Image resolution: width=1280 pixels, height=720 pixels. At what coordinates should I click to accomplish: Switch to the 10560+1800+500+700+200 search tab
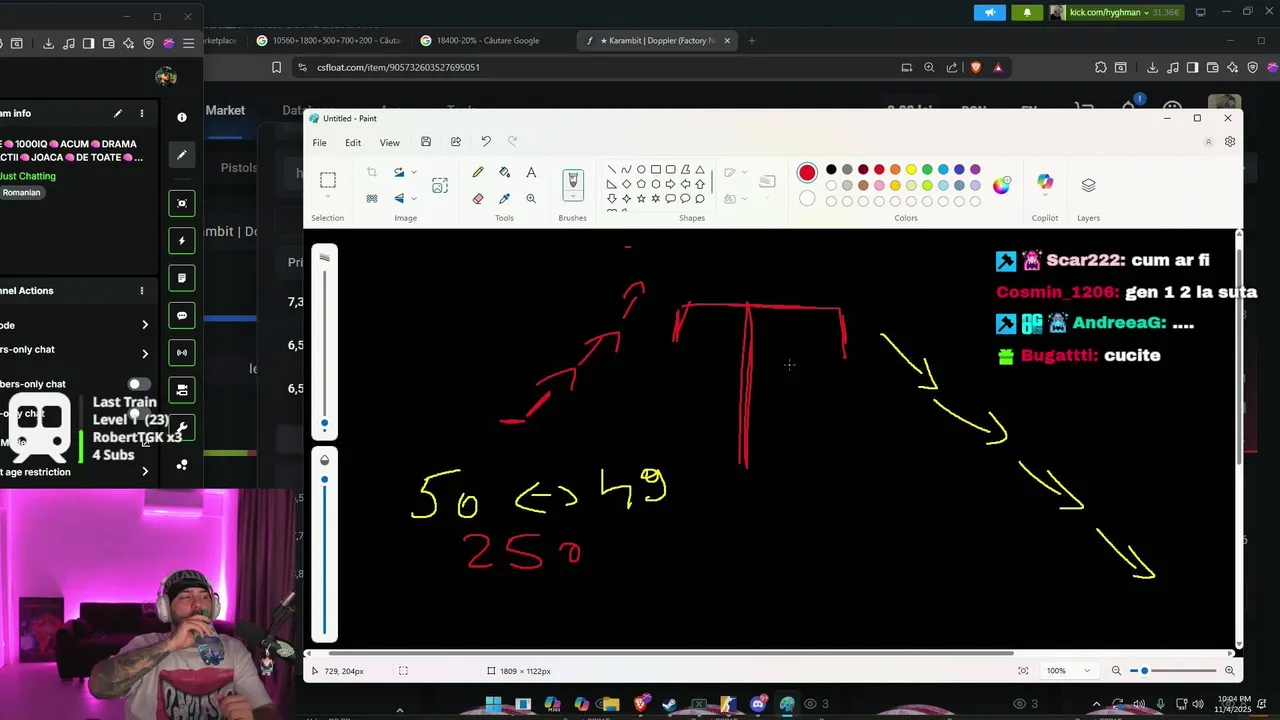click(328, 41)
